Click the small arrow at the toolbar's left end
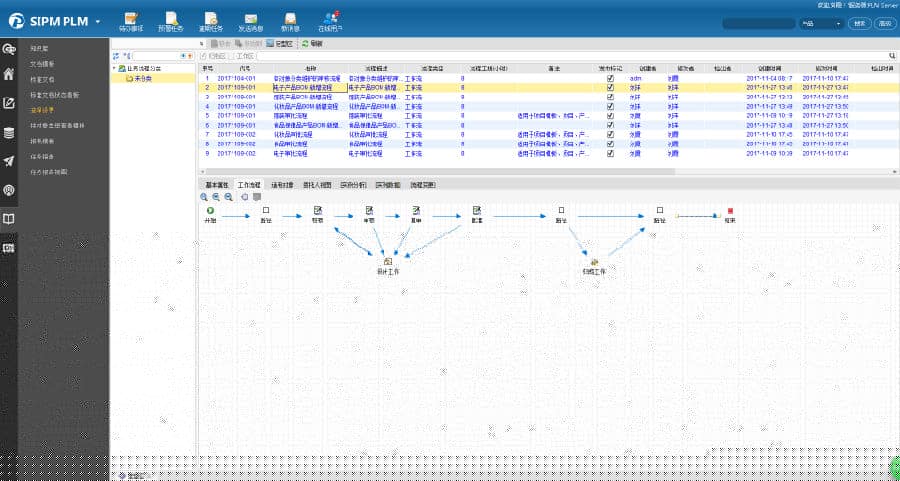Image resolution: width=900 pixels, height=481 pixels. click(201, 44)
